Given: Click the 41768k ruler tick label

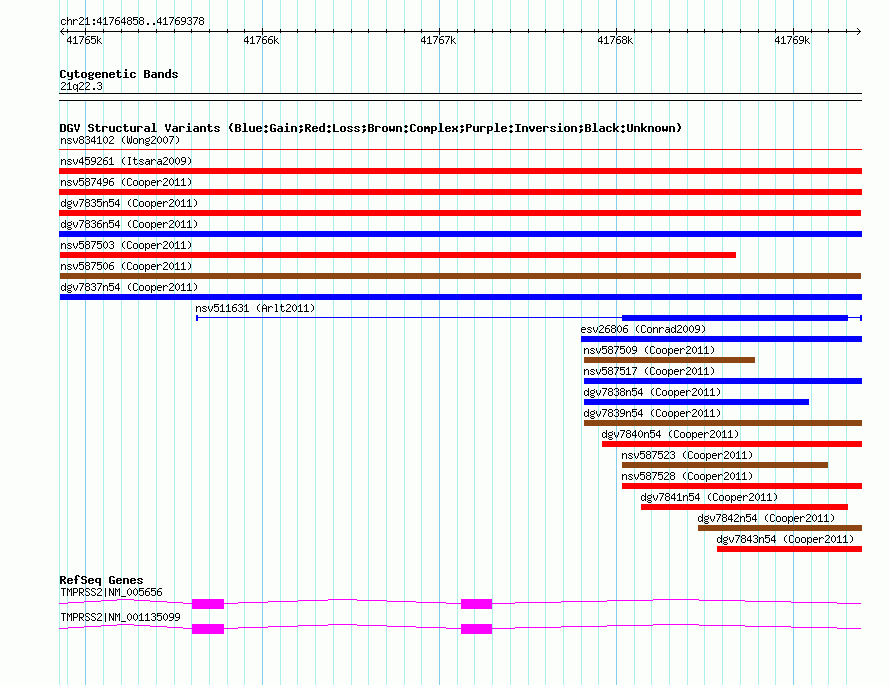Looking at the screenshot, I should tap(615, 40).
